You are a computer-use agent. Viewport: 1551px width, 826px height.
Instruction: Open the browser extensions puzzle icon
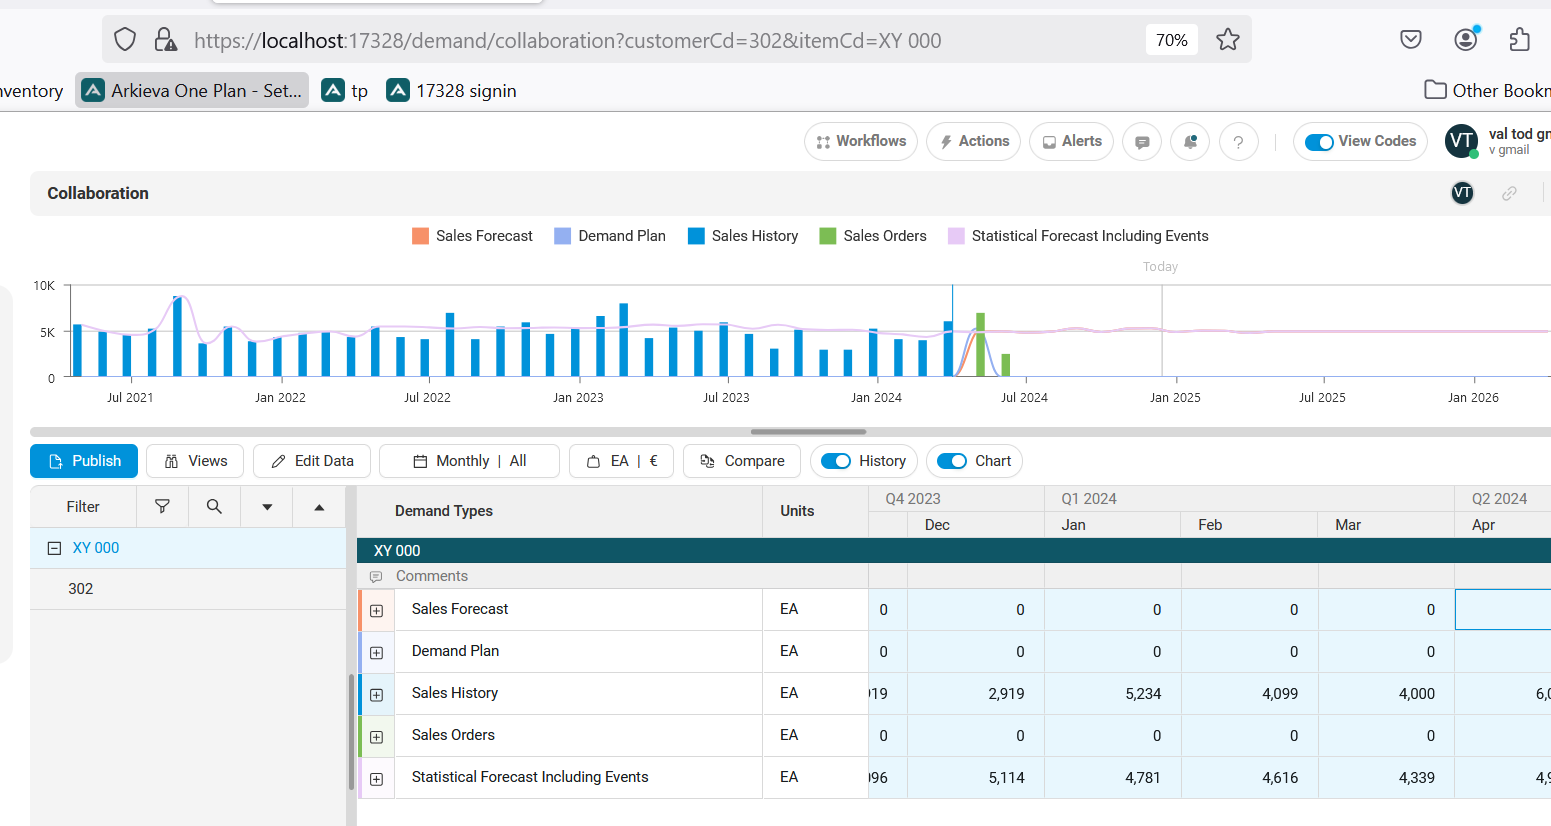[1519, 40]
